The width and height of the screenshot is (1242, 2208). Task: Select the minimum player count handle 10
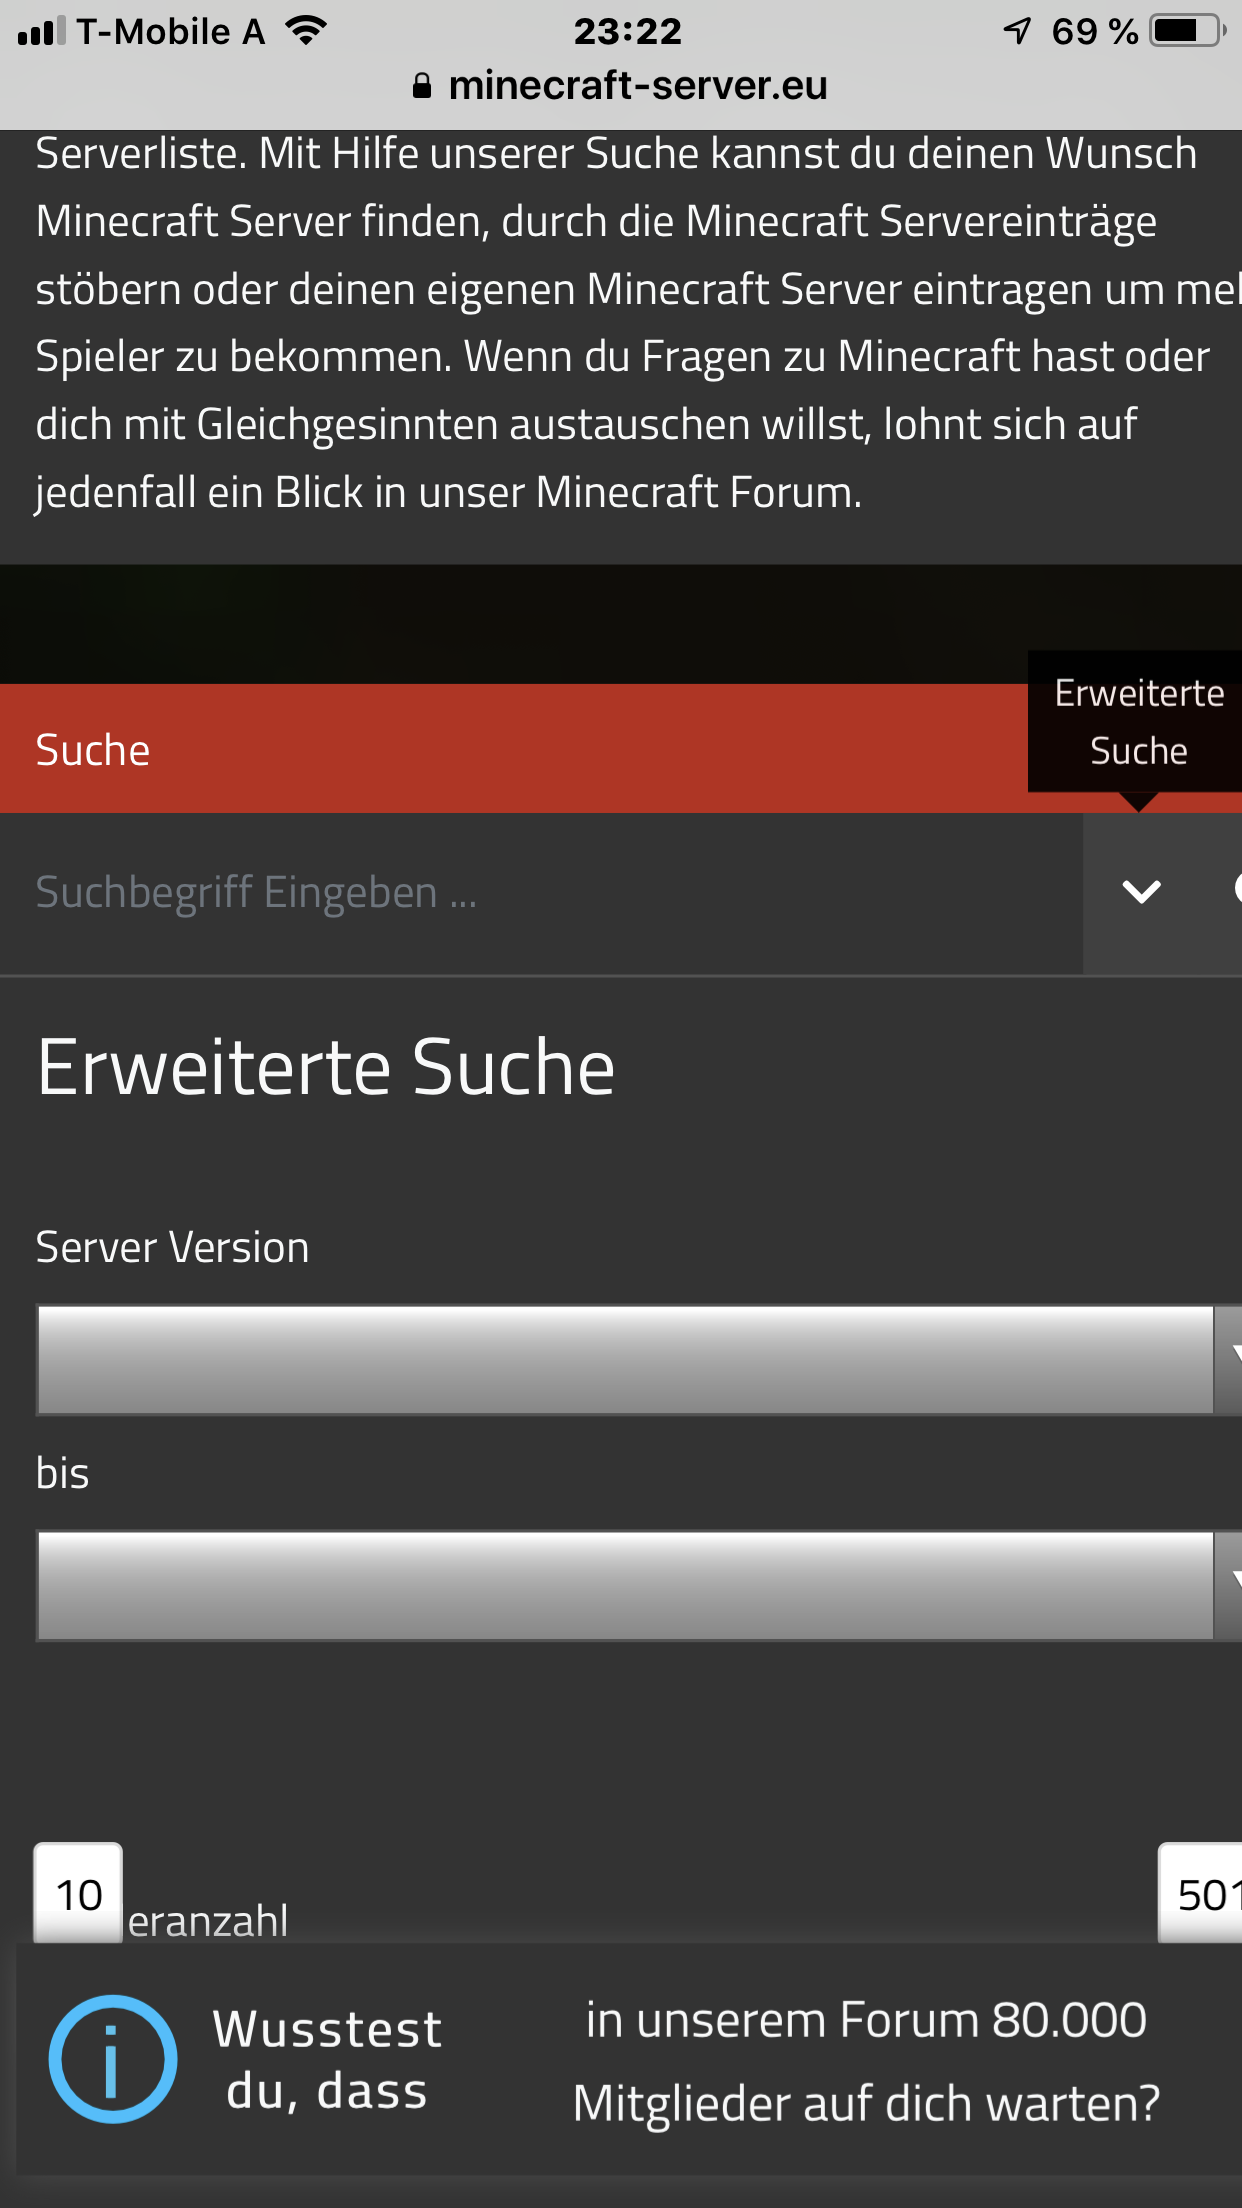click(x=78, y=1893)
